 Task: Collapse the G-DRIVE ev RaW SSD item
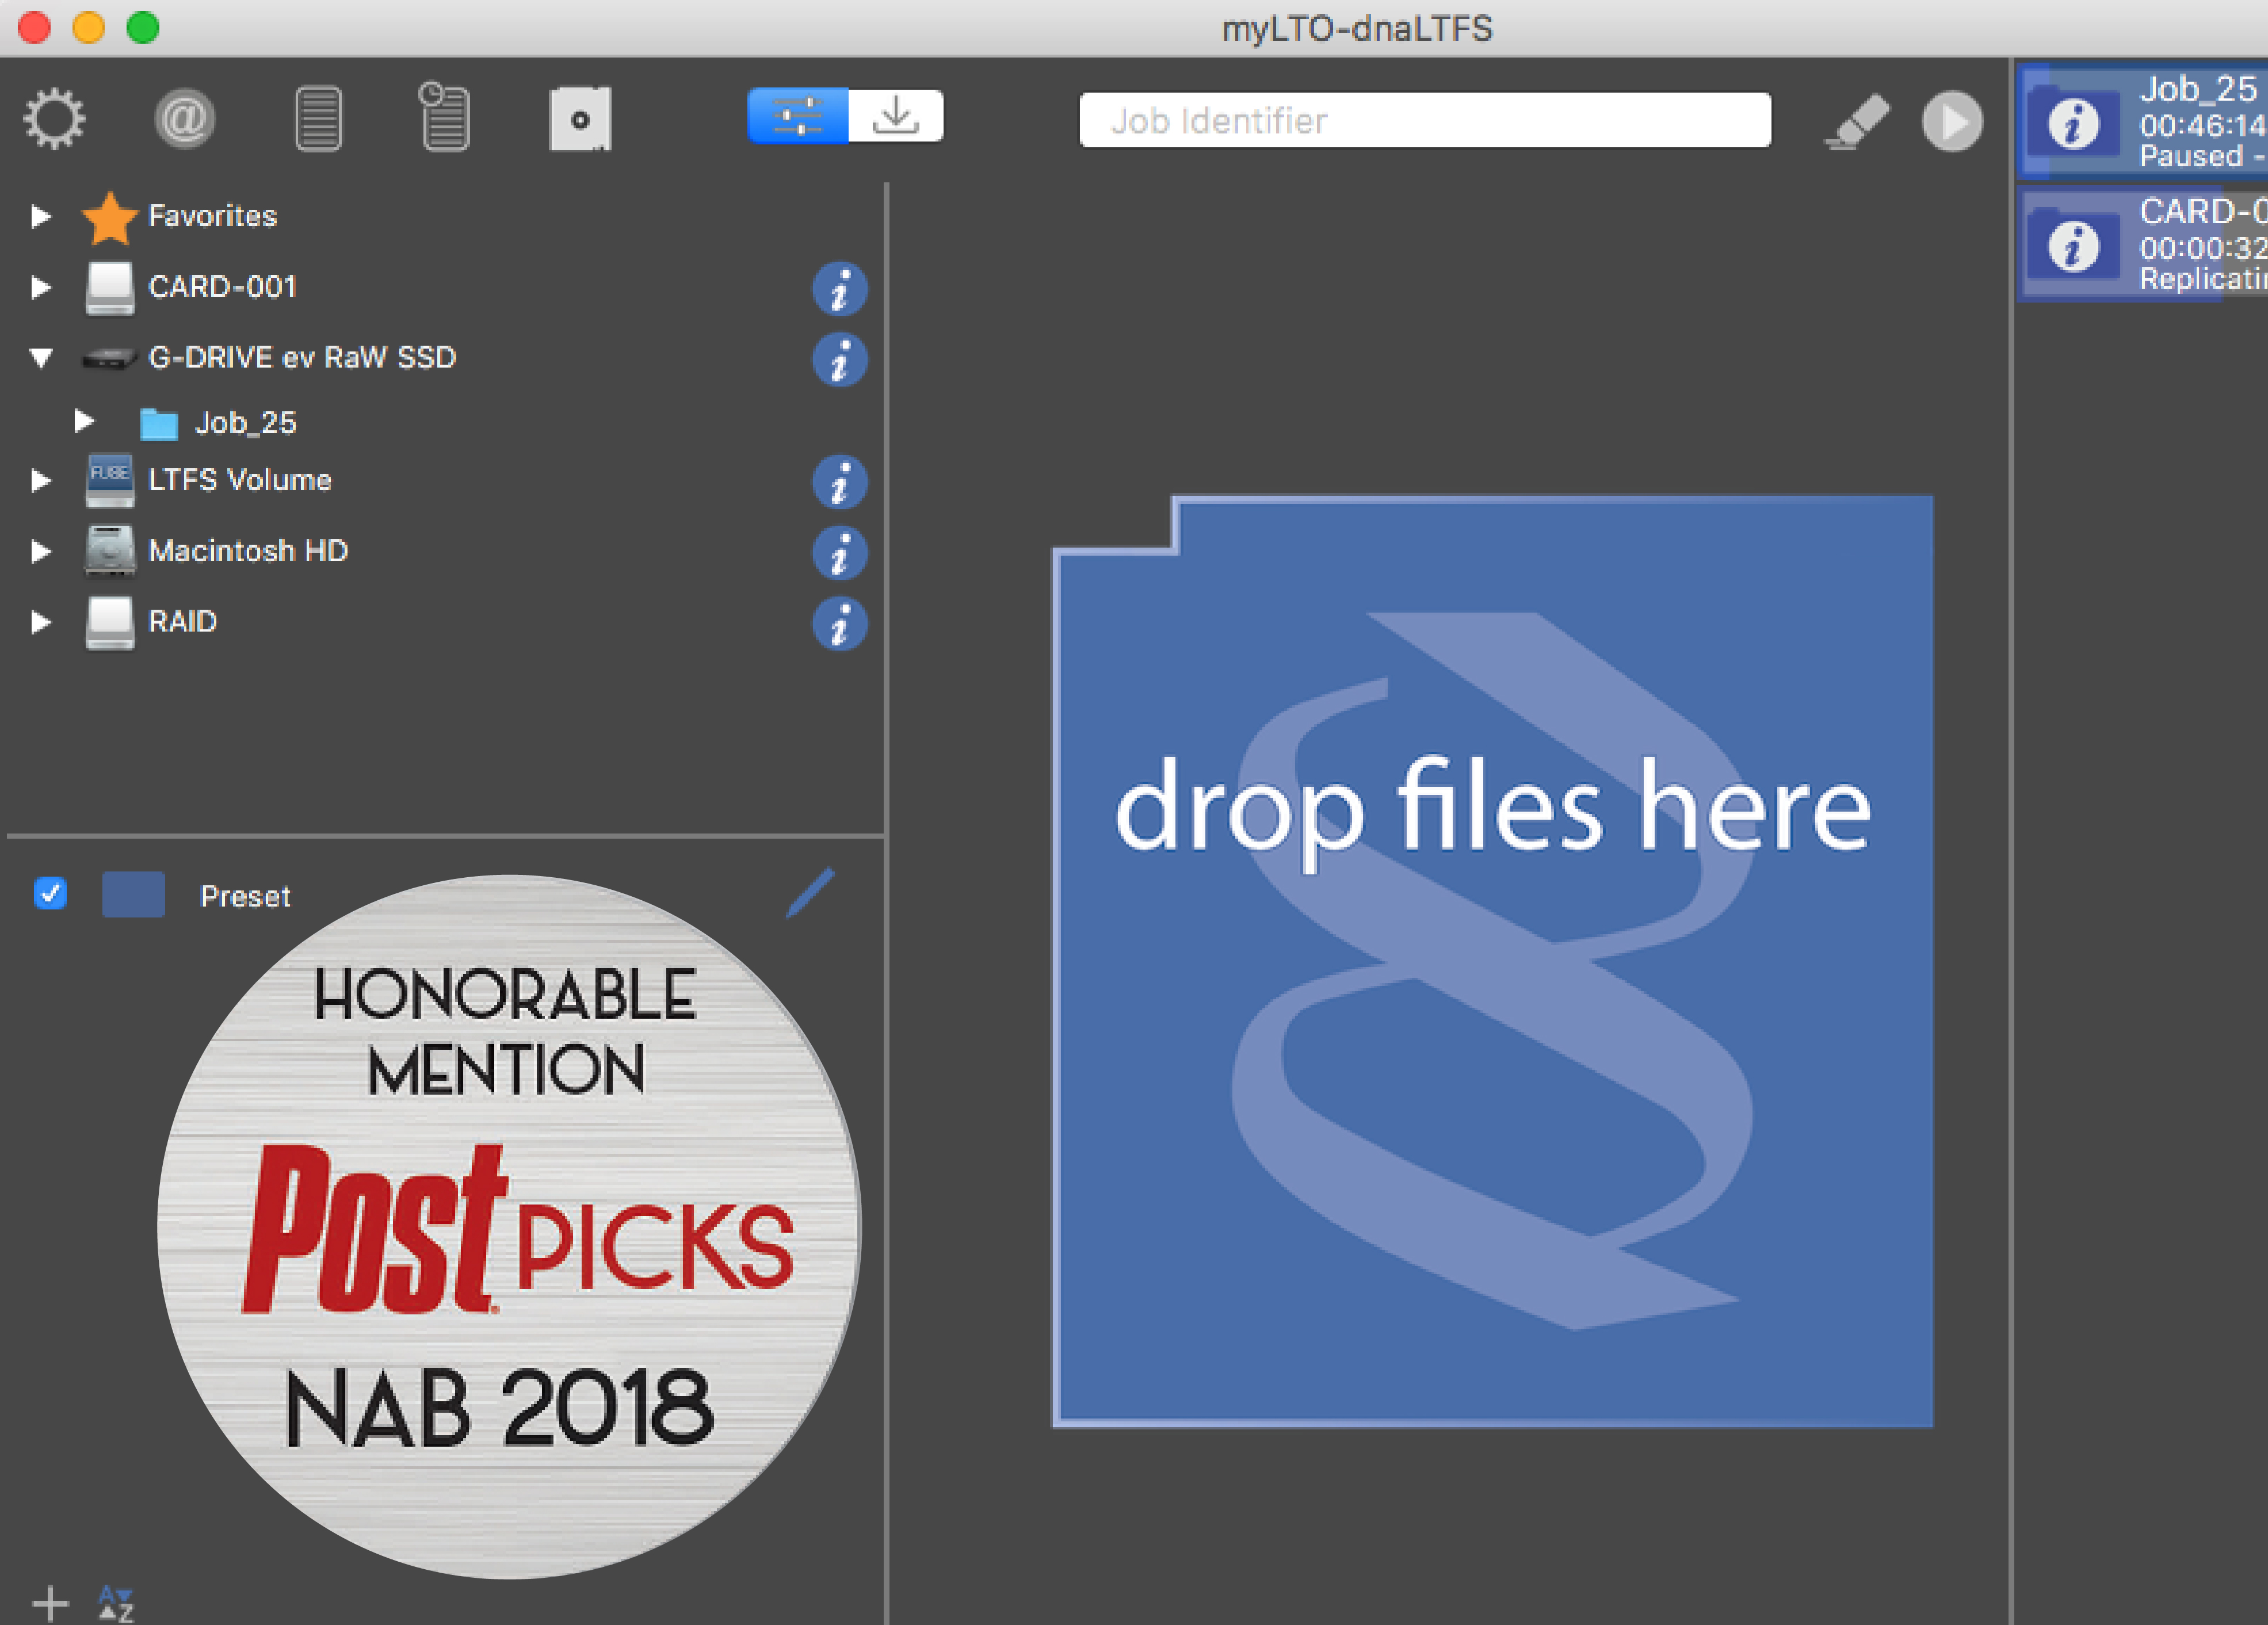pyautogui.click(x=40, y=357)
